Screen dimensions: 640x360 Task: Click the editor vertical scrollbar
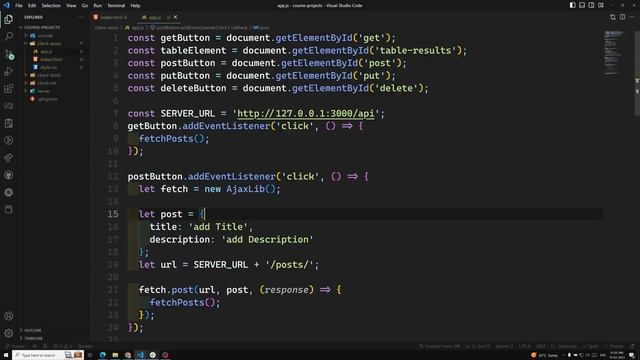637,73
